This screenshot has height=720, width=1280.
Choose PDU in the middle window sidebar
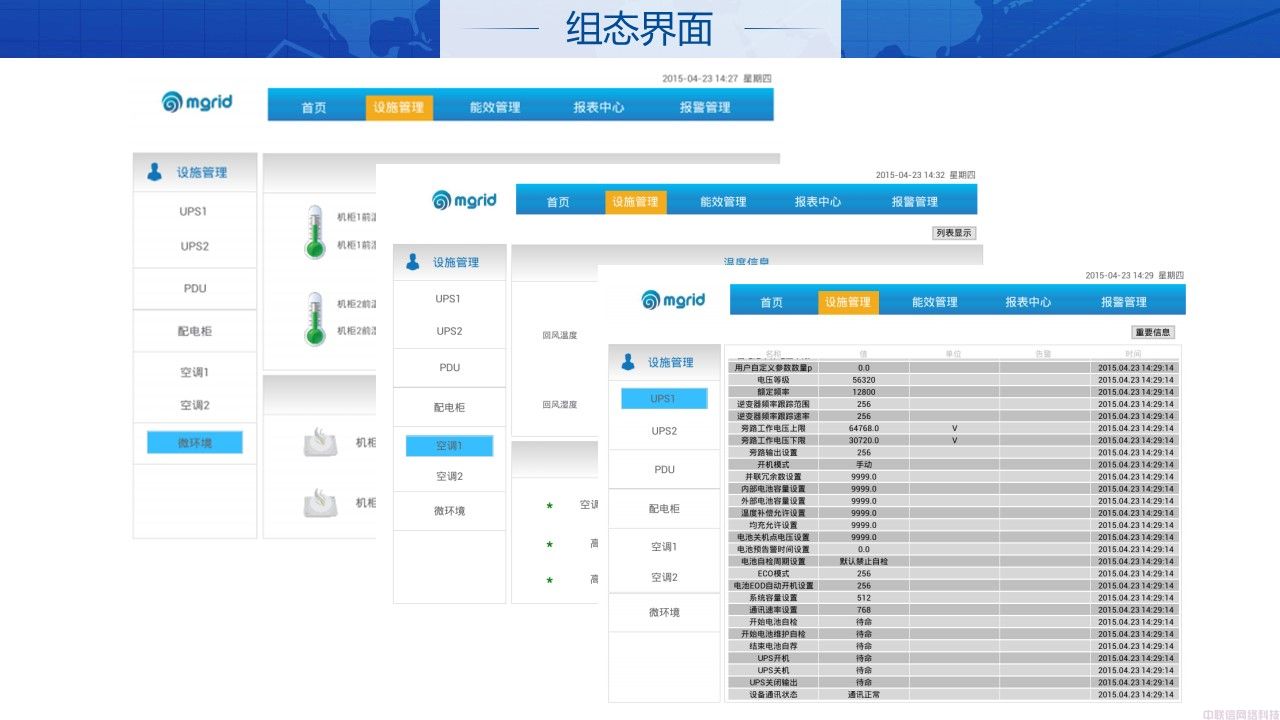[450, 368]
